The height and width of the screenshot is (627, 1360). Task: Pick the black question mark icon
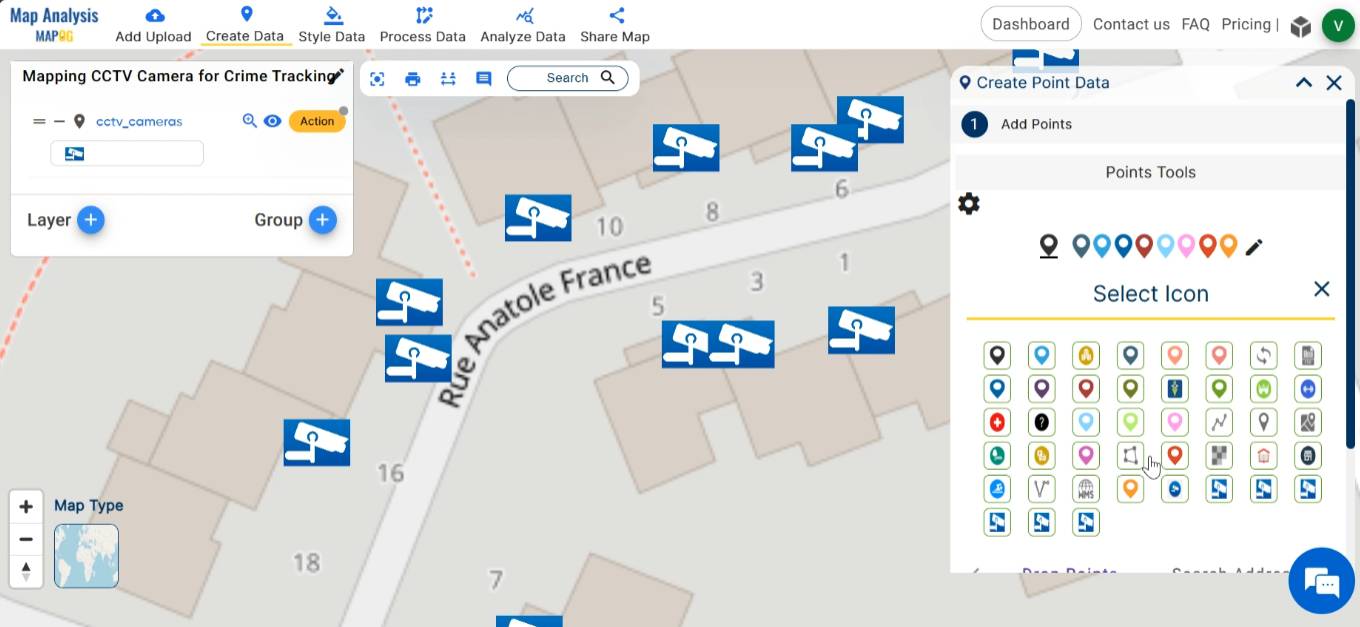point(1041,422)
